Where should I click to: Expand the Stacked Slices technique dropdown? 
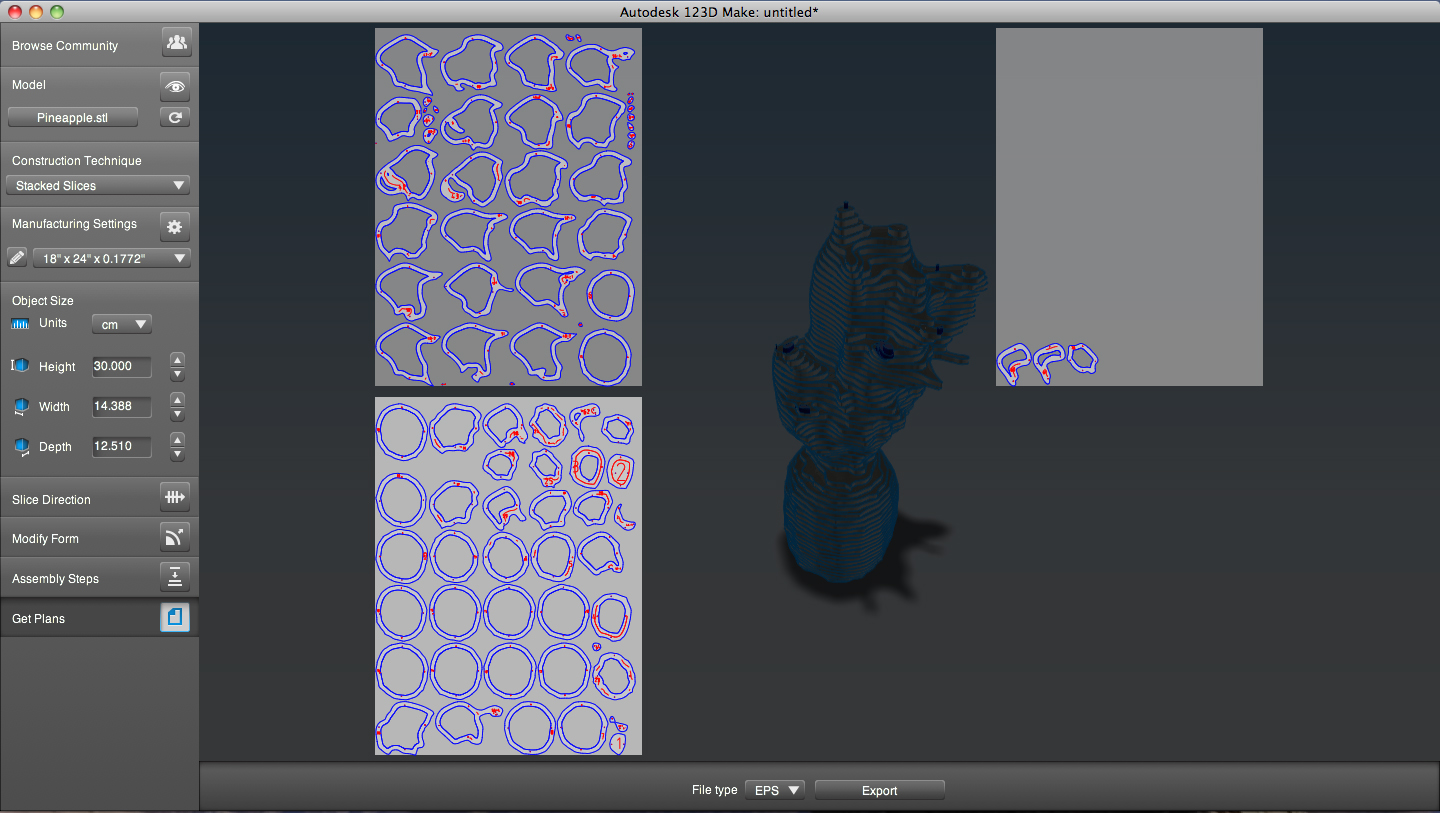pyautogui.click(x=98, y=185)
